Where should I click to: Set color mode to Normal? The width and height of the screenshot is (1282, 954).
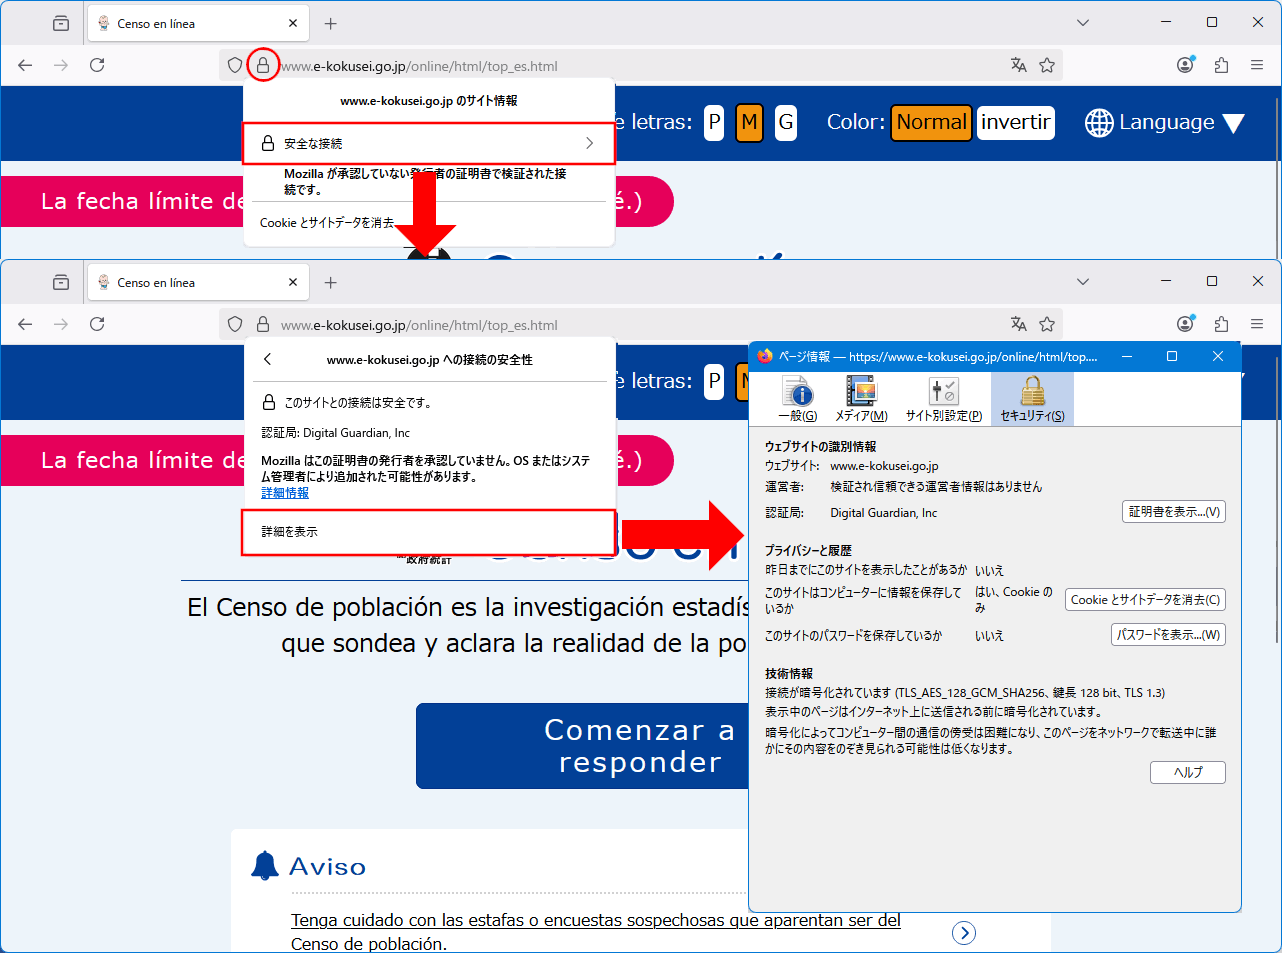click(931, 122)
